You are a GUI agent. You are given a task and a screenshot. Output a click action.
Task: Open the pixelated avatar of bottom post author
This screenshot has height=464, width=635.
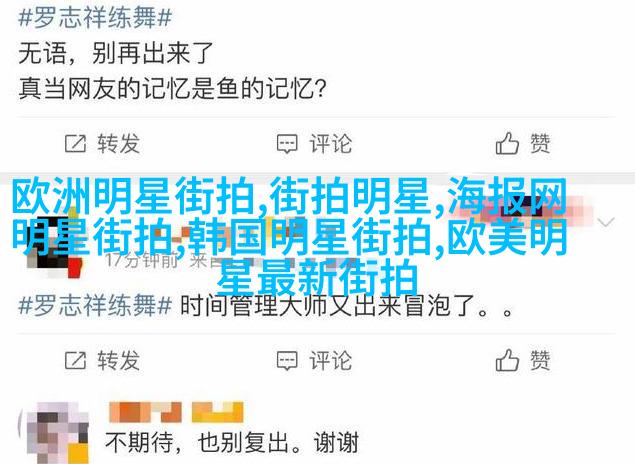(x=58, y=433)
